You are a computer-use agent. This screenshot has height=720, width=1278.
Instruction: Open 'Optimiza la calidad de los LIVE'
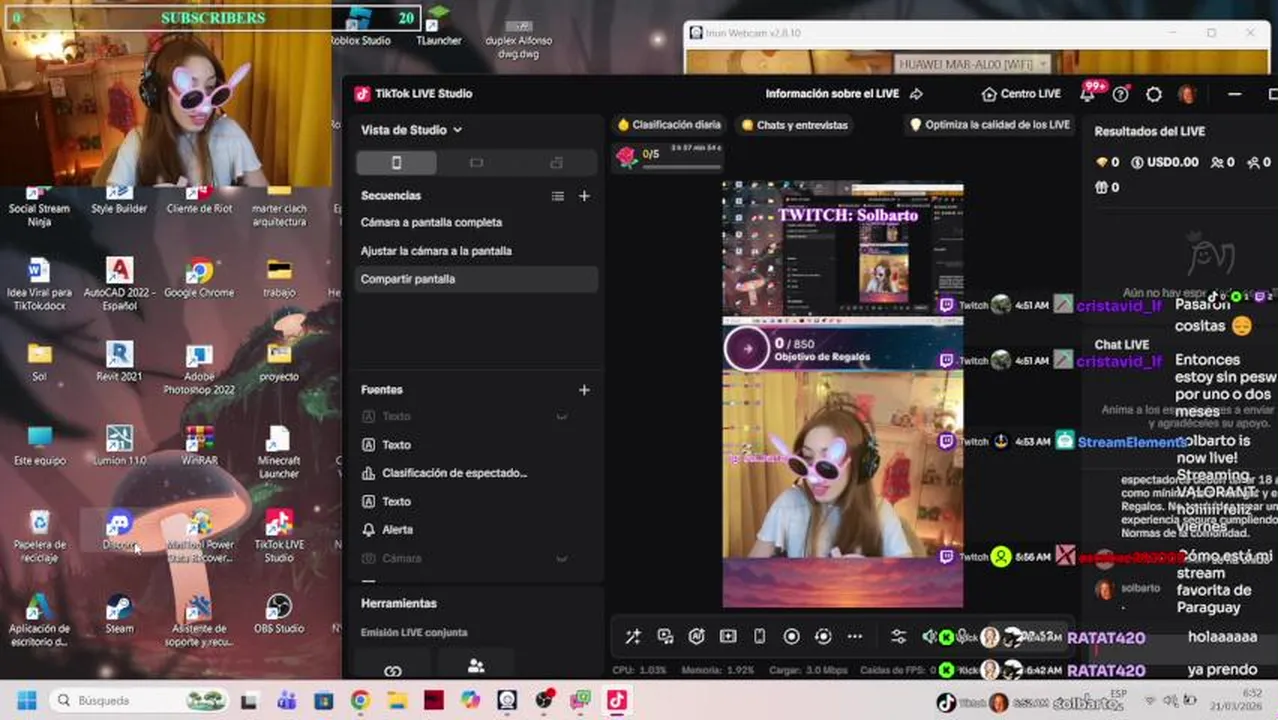pos(988,125)
